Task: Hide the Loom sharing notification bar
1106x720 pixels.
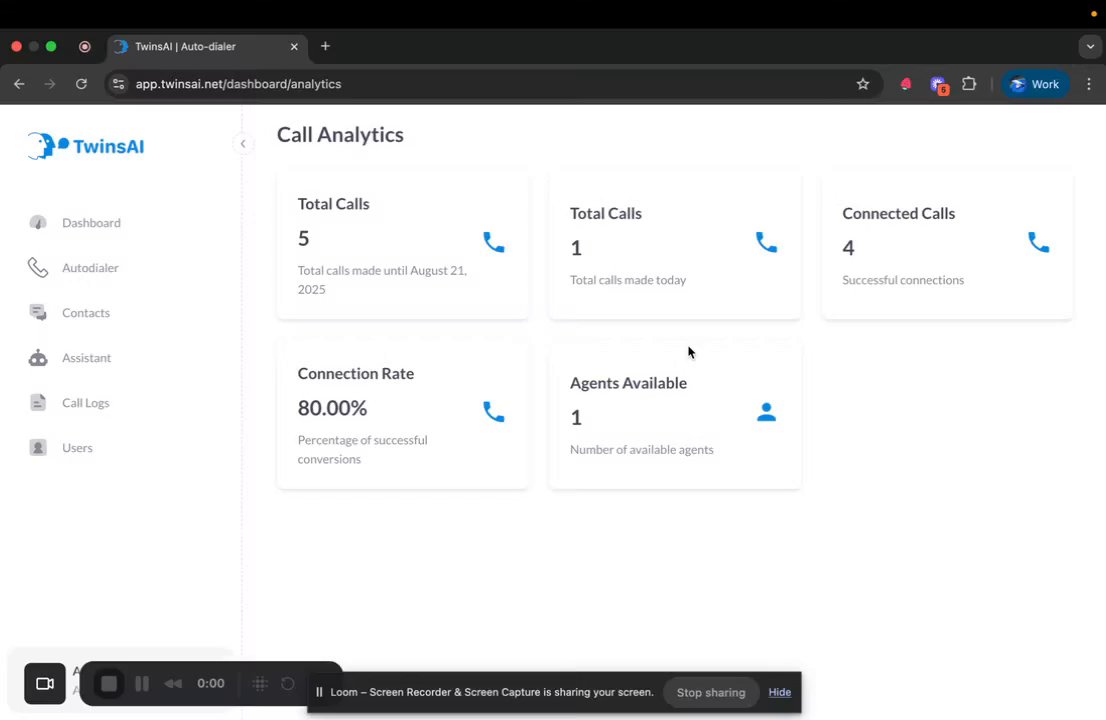Action: (779, 692)
